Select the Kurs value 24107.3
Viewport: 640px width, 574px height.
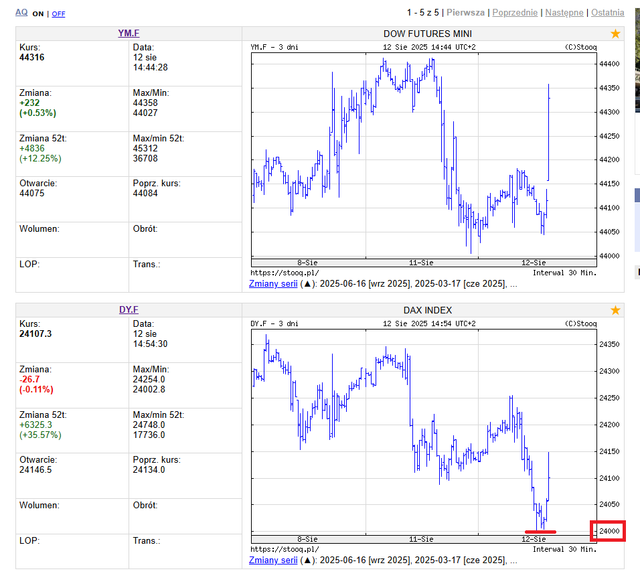coord(36,334)
